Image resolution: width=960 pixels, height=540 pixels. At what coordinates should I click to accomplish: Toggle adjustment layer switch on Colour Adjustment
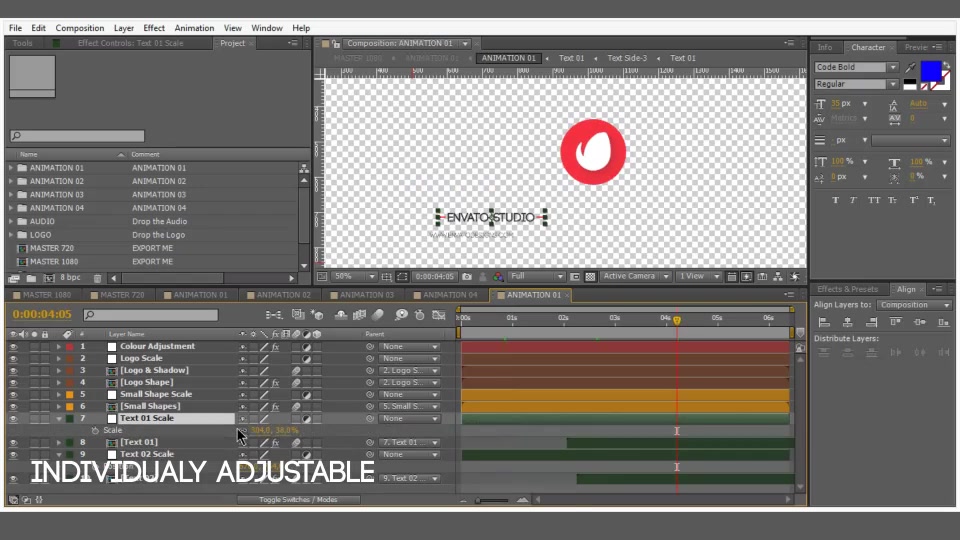[306, 347]
